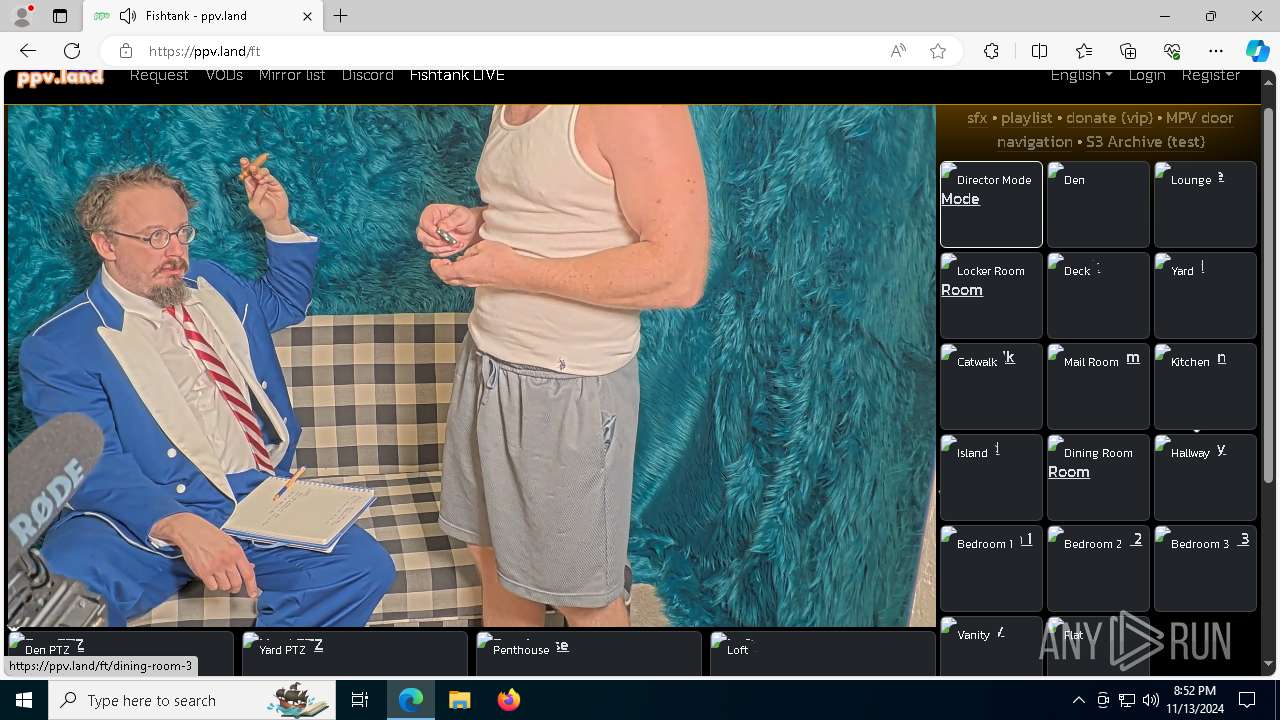Close the Fishtank tab
Viewport: 1280px width, 720px height.
pos(307,16)
